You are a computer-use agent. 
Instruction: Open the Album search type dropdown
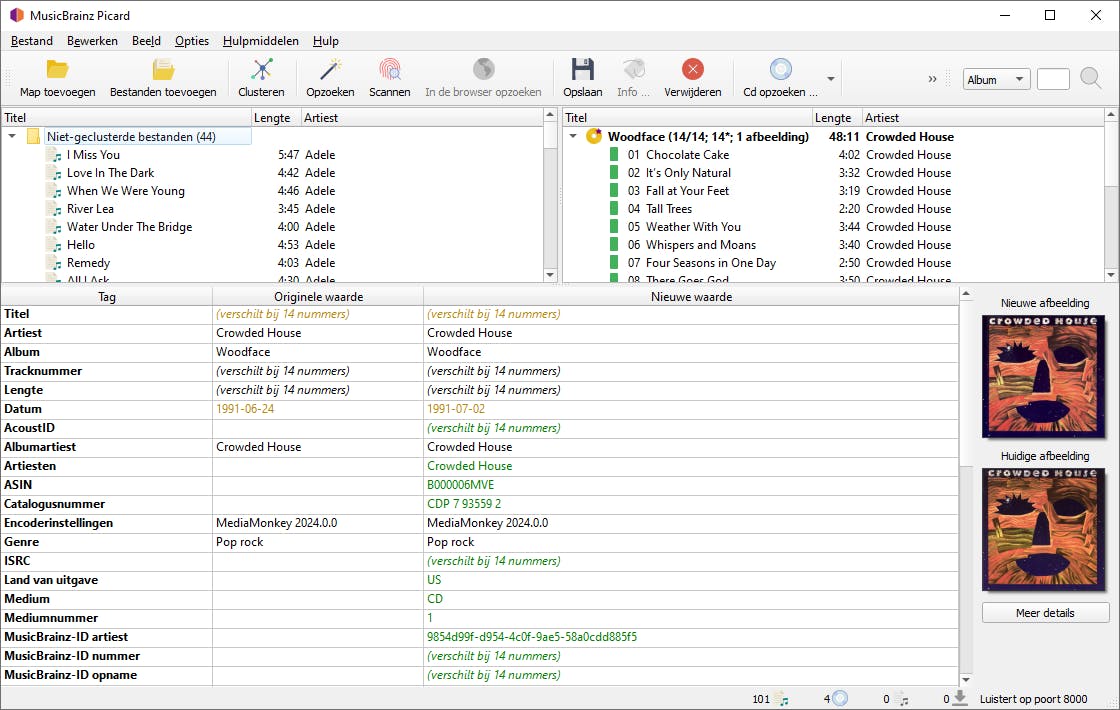tap(995, 79)
